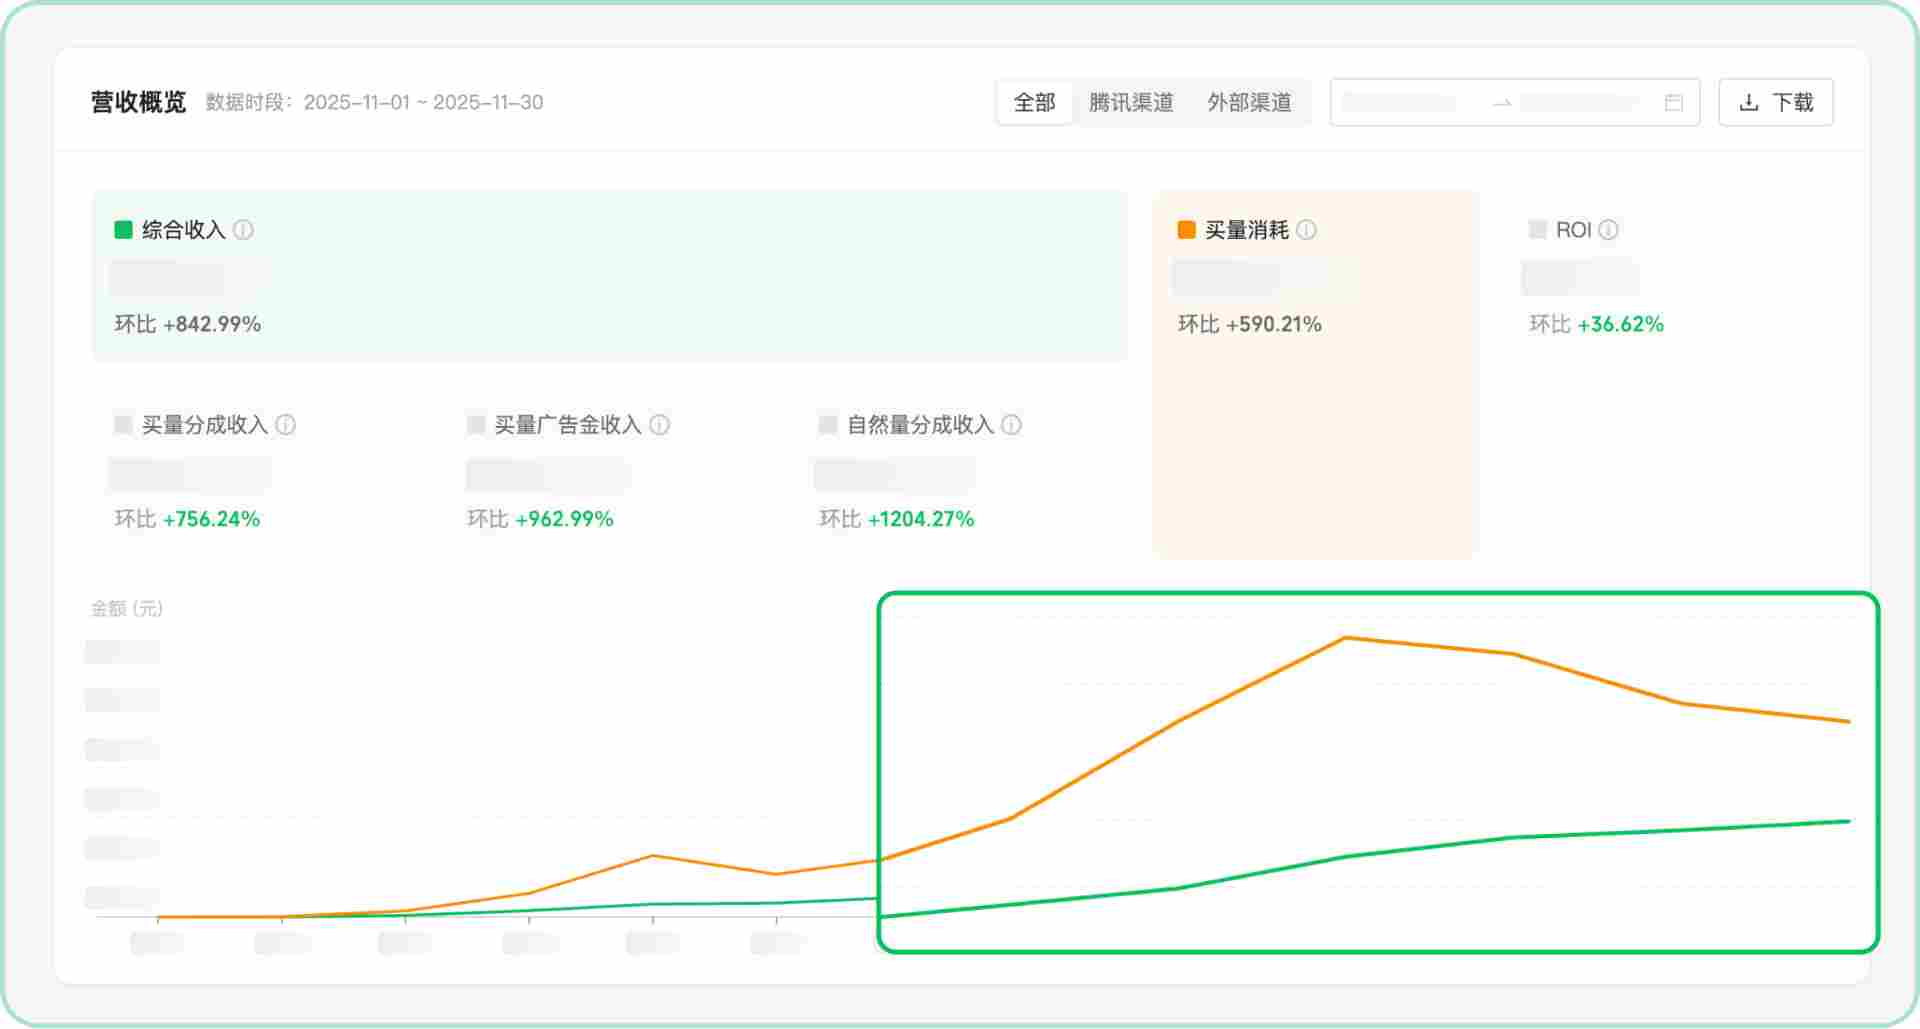Click the calendar icon in the date selector

point(1675,102)
